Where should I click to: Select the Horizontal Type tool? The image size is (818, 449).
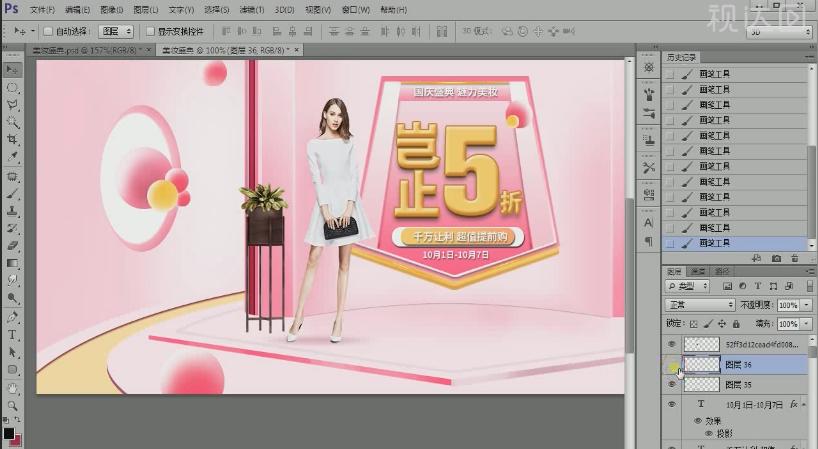12,334
